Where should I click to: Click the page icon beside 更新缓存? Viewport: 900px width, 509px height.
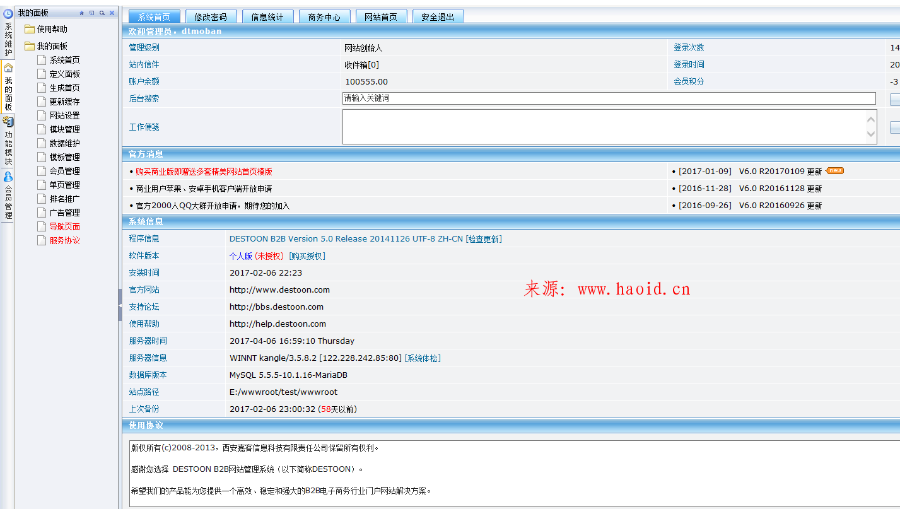(x=41, y=101)
